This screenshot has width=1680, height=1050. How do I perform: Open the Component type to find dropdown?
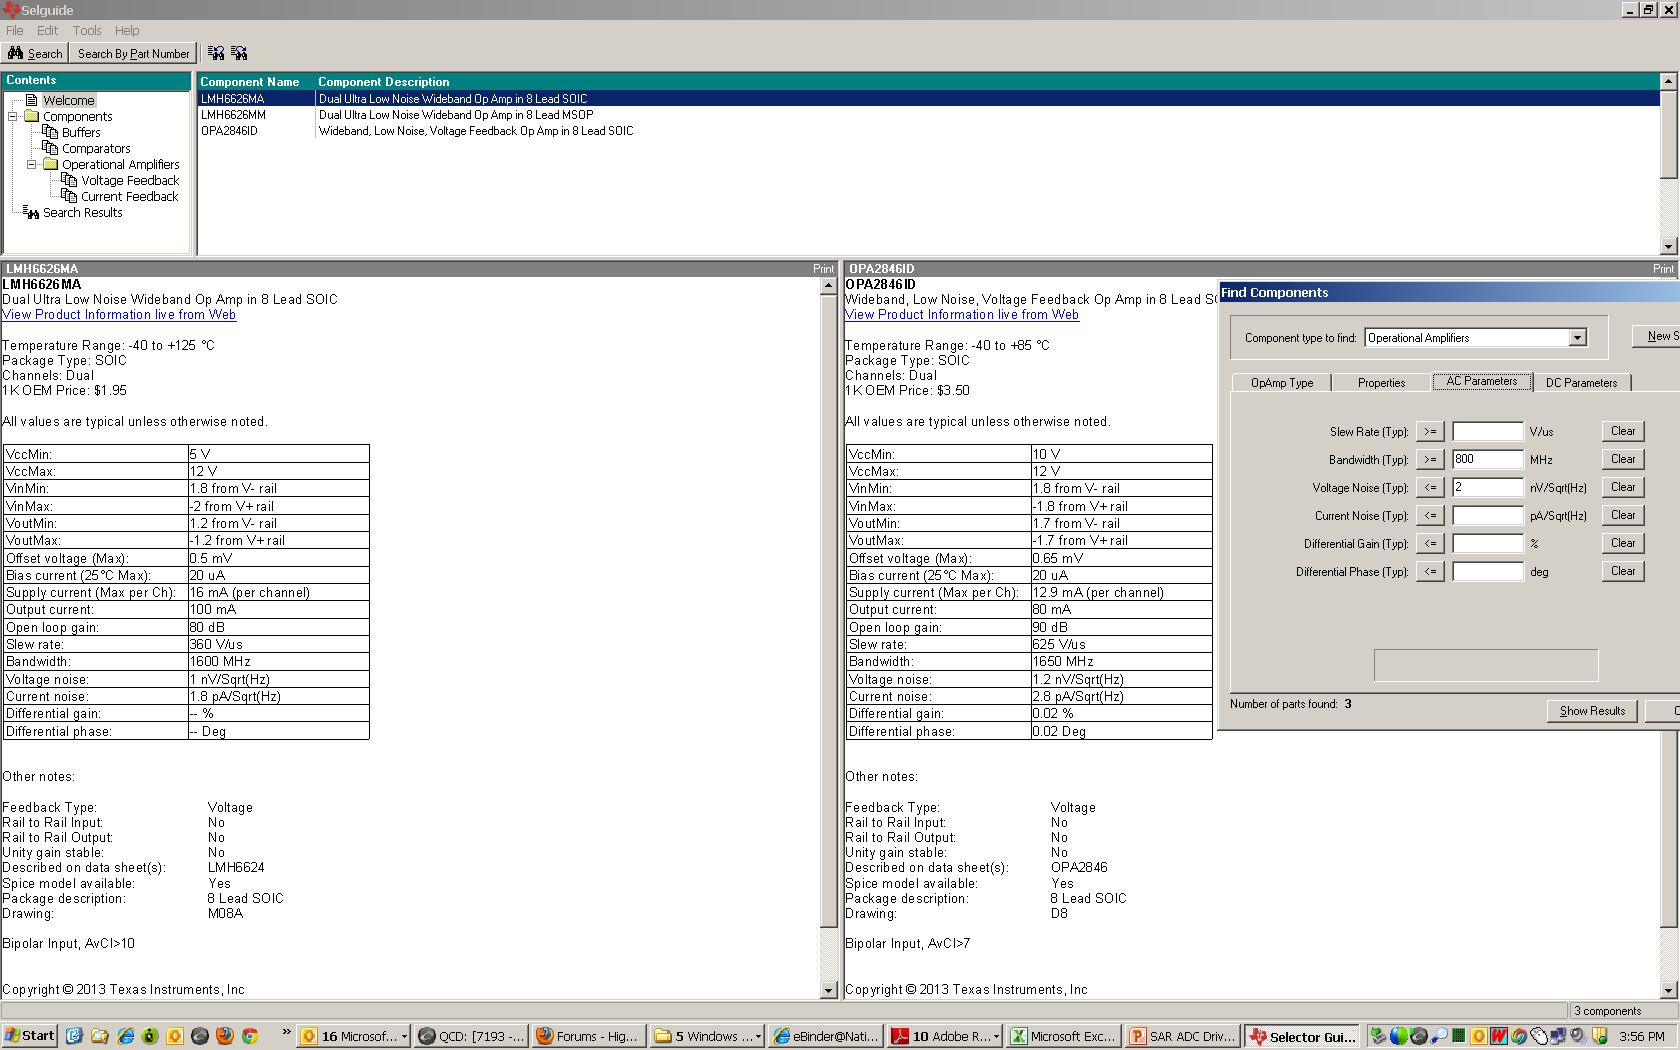[1577, 338]
